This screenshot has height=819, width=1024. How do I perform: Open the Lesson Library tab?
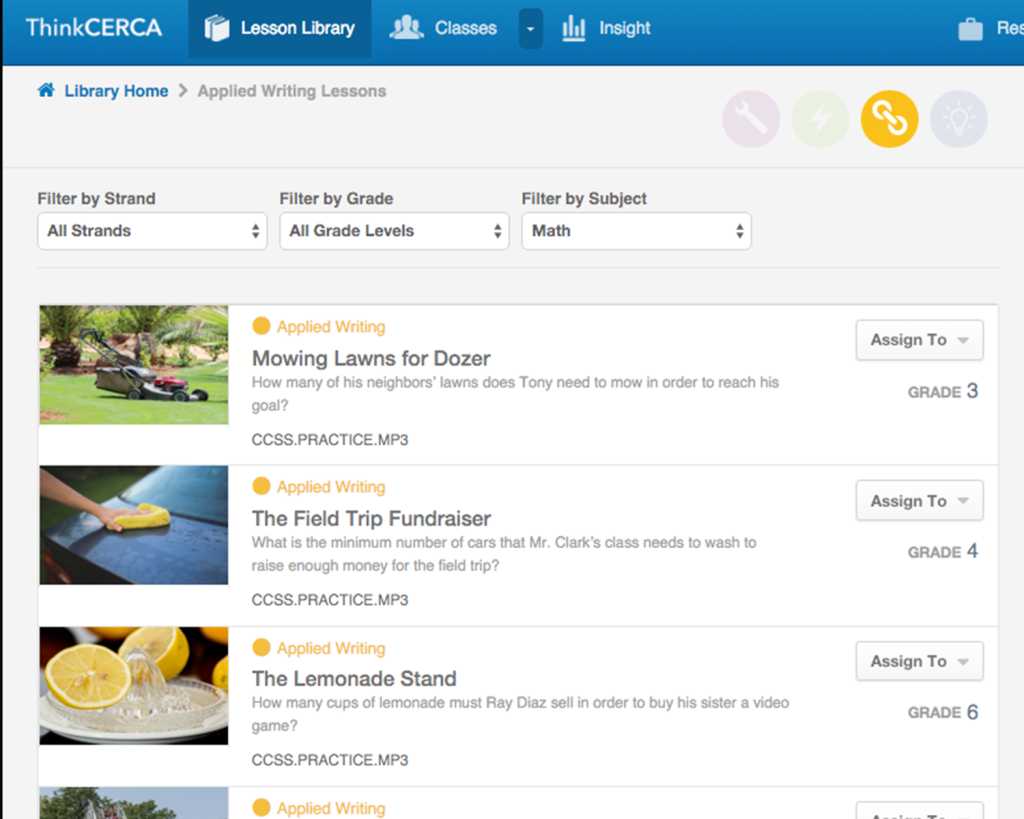[x=280, y=29]
